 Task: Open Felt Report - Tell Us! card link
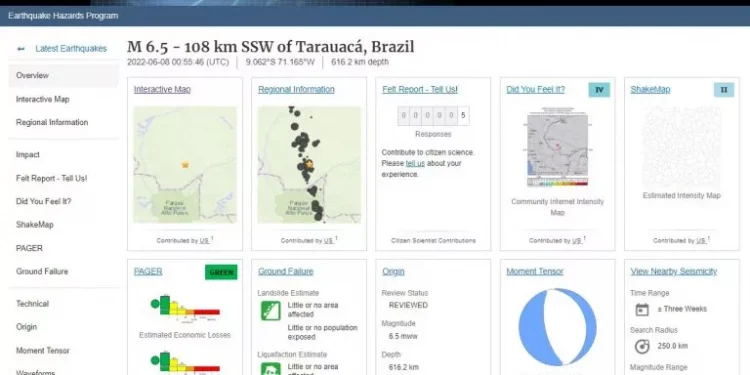[x=420, y=89]
